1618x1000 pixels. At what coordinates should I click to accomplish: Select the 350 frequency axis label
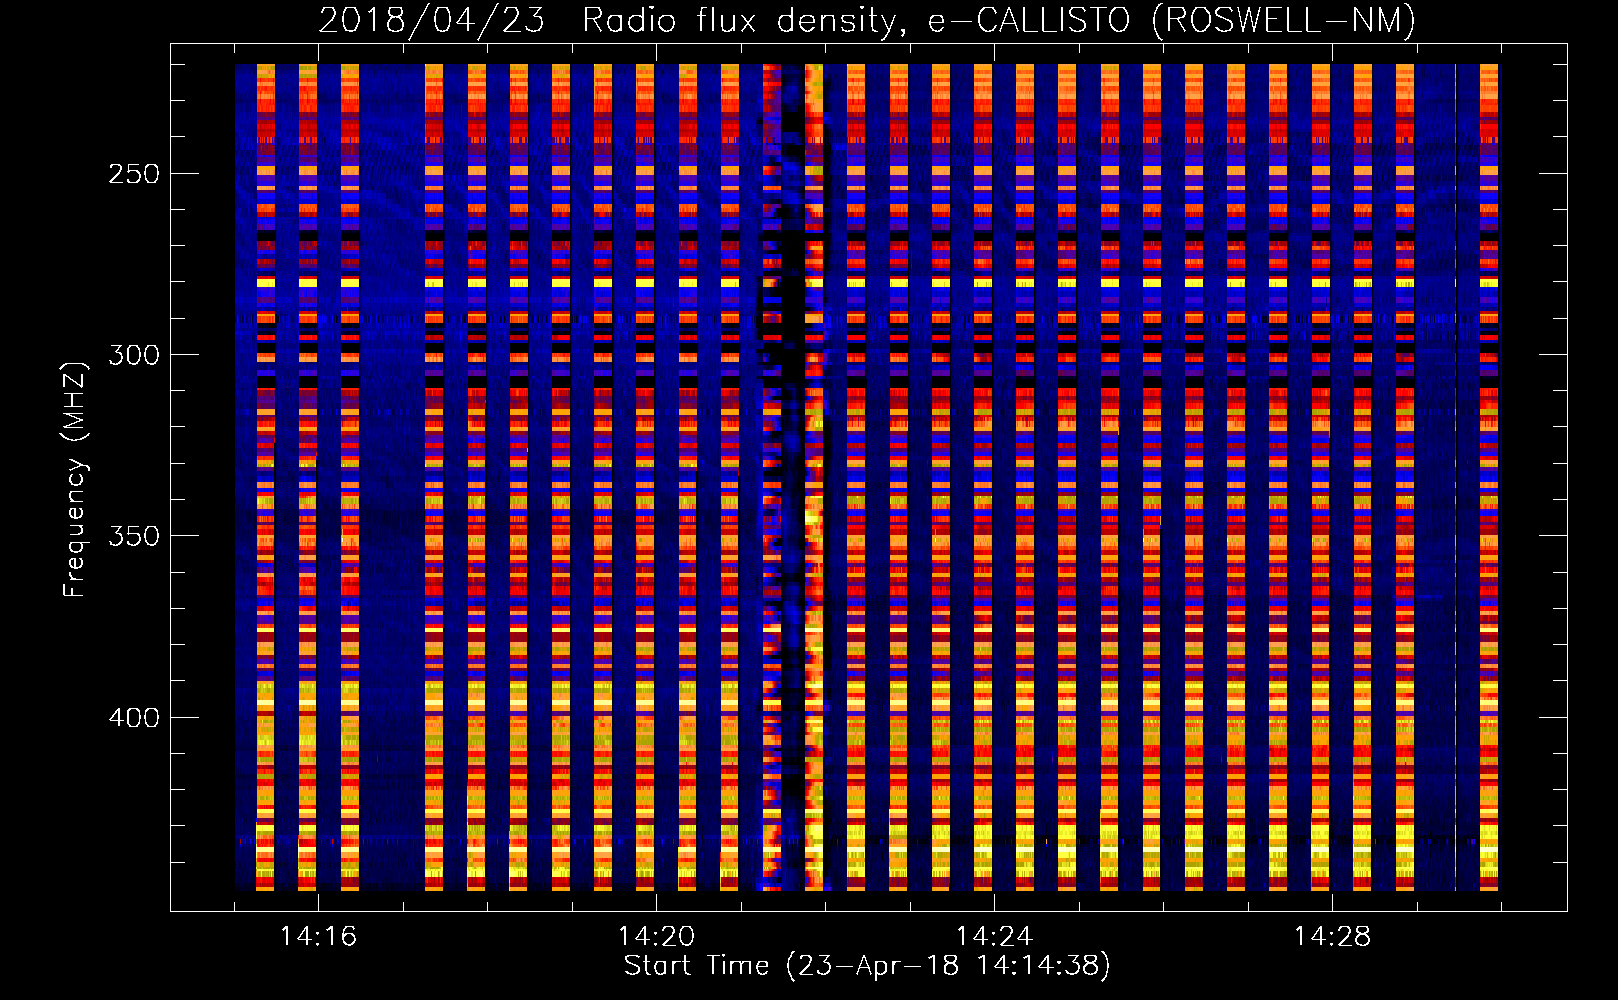(133, 536)
